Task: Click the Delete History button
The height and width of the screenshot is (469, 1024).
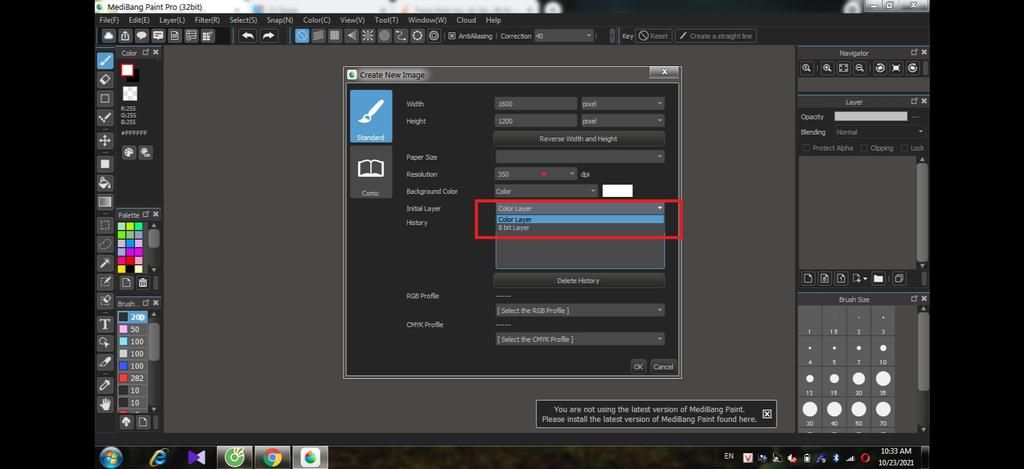Action: coord(579,280)
